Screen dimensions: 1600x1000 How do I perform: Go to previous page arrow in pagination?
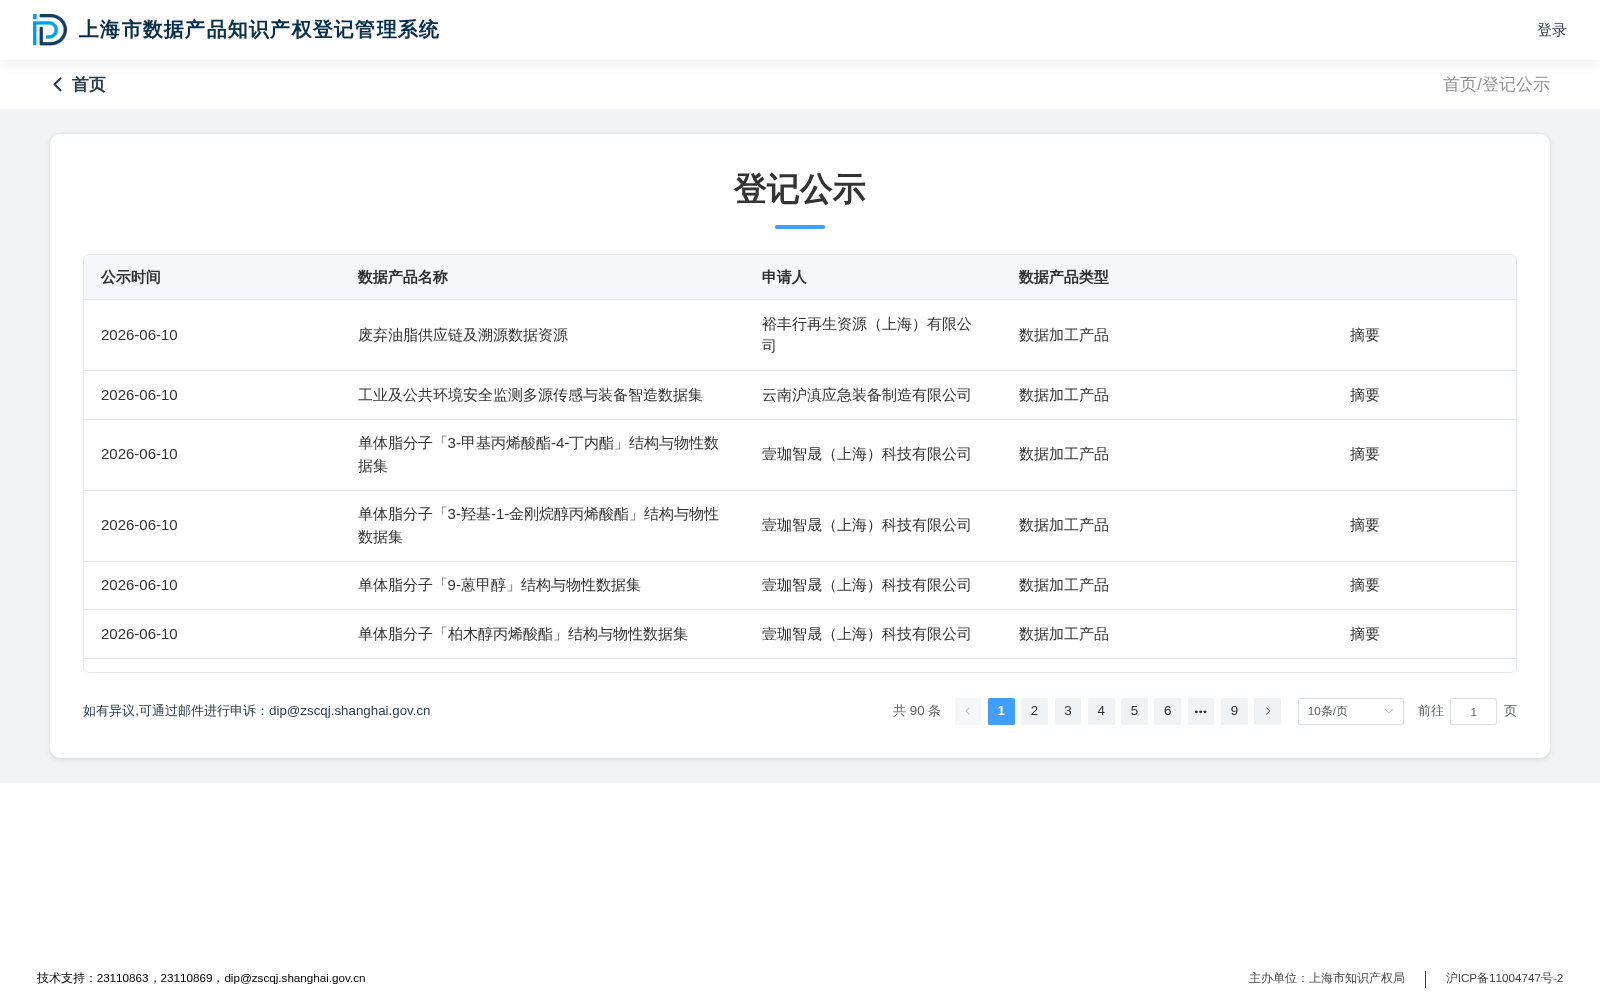pyautogui.click(x=968, y=711)
